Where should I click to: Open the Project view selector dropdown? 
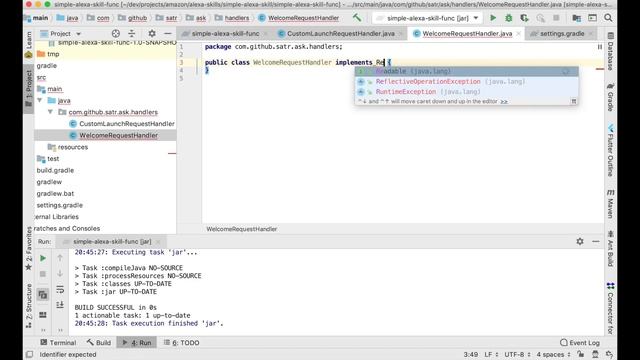coord(60,33)
